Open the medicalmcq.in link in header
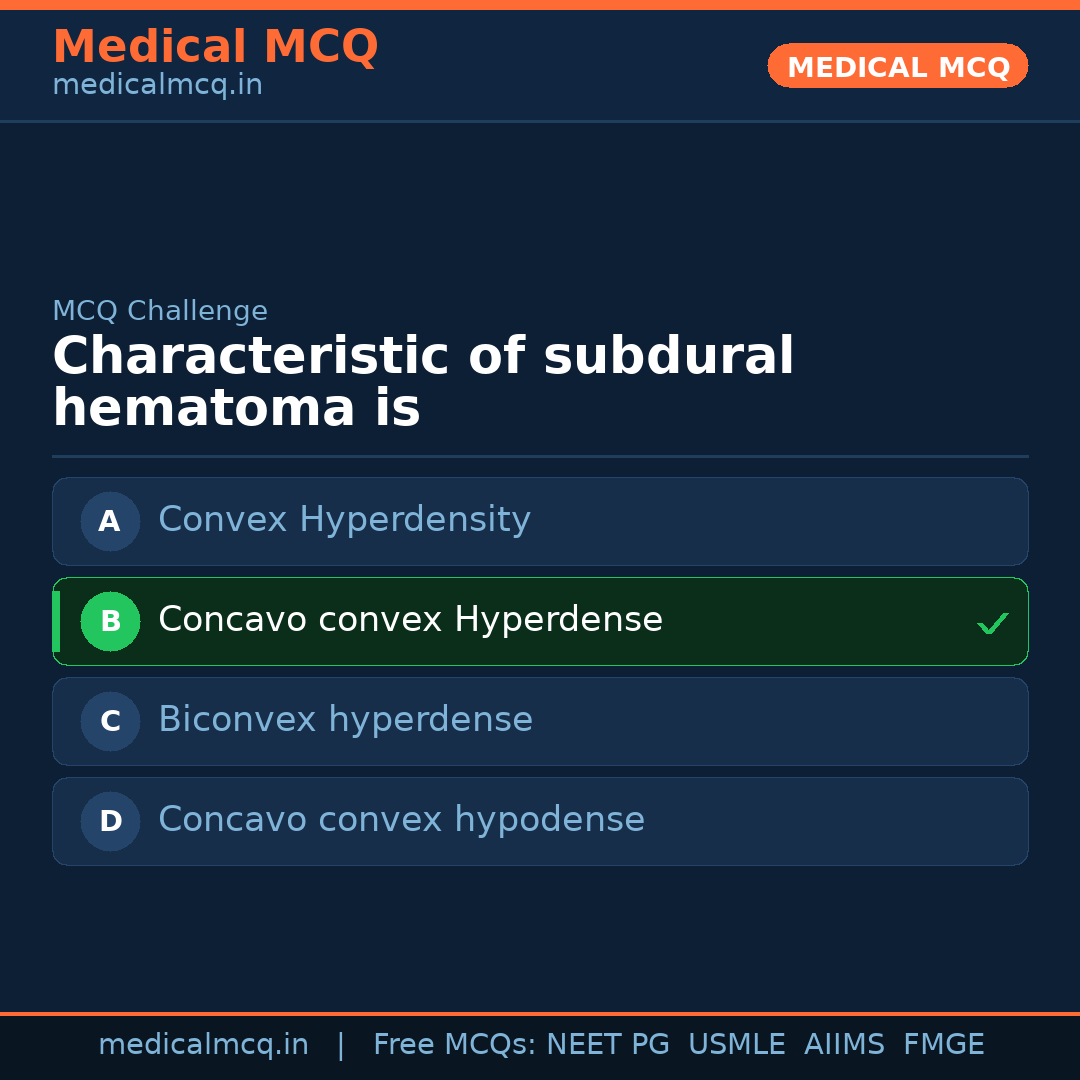This screenshot has width=1080, height=1080. [157, 86]
